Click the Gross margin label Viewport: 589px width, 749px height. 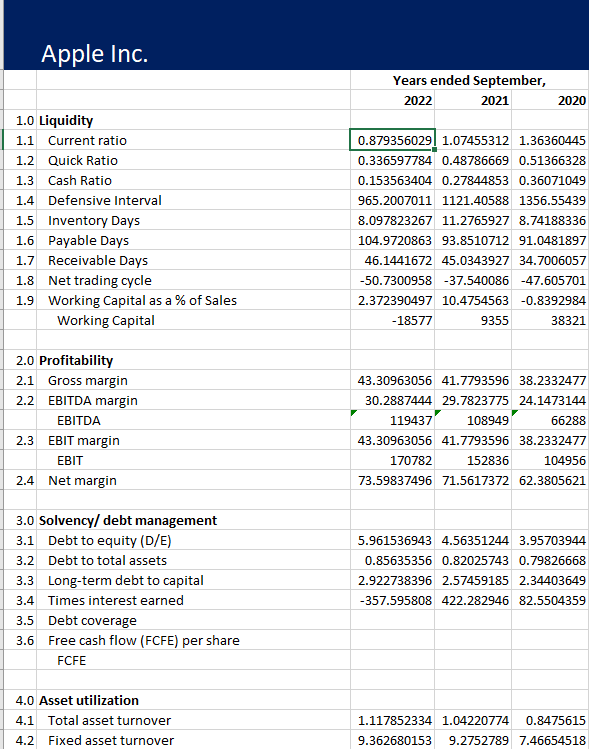tap(88, 381)
